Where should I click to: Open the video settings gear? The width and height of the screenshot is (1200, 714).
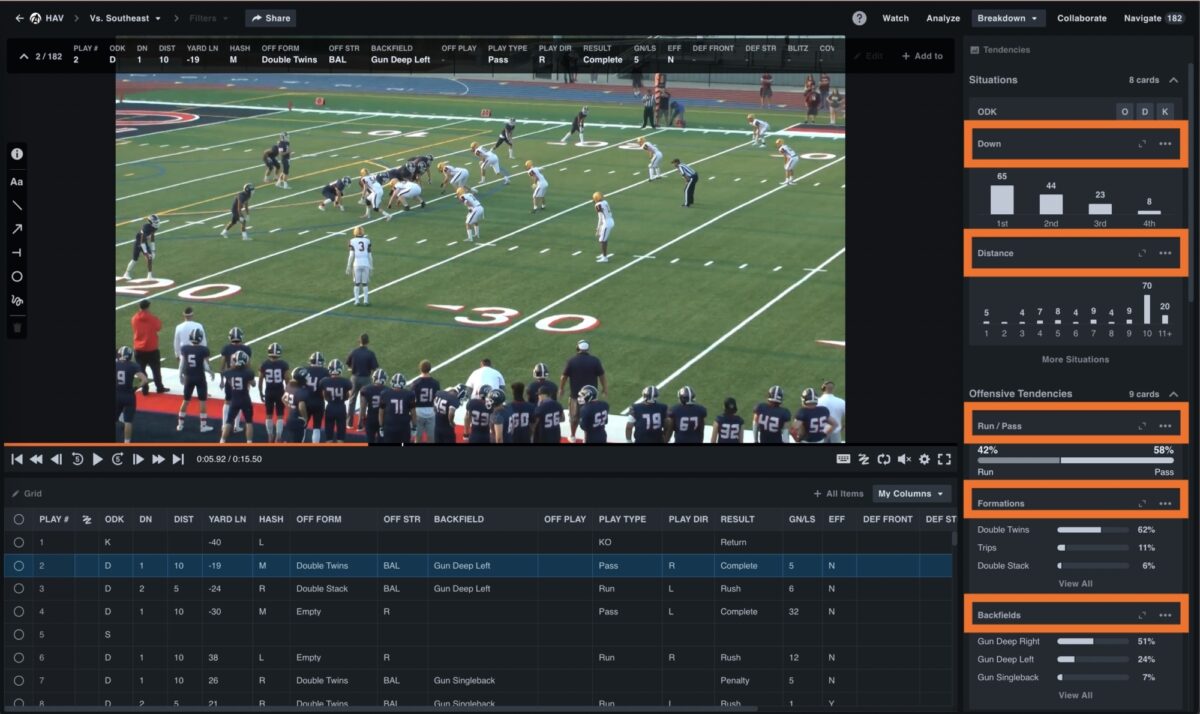pos(926,459)
